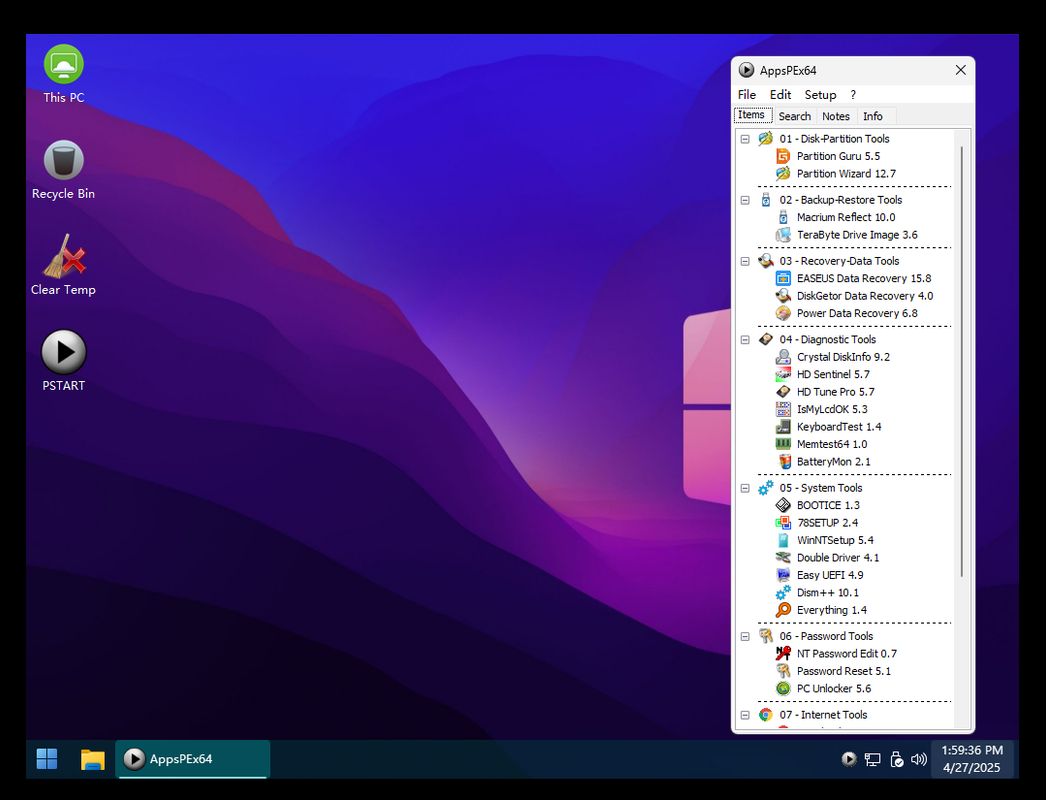Open Partition Wizard 12.7 icon
This screenshot has width=1046, height=800.
click(783, 173)
